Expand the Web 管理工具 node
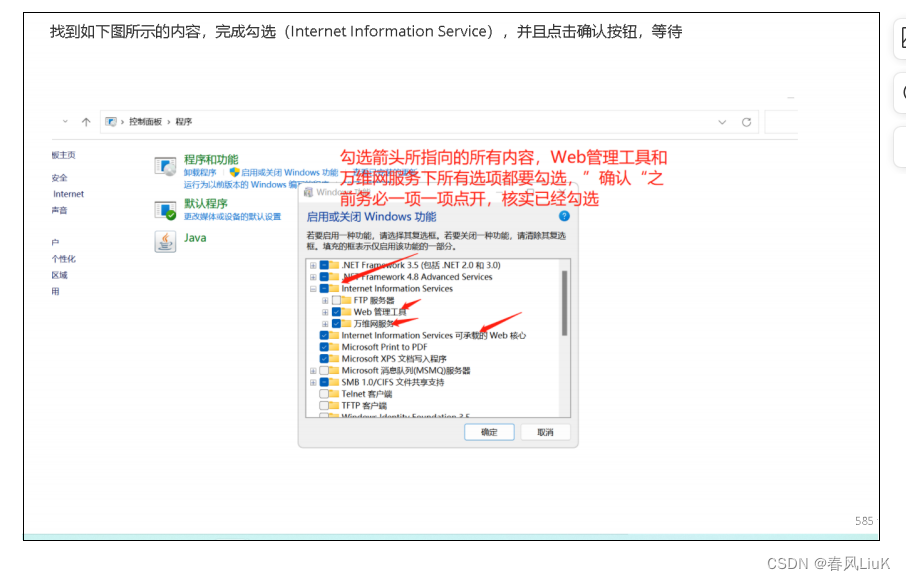 point(325,312)
